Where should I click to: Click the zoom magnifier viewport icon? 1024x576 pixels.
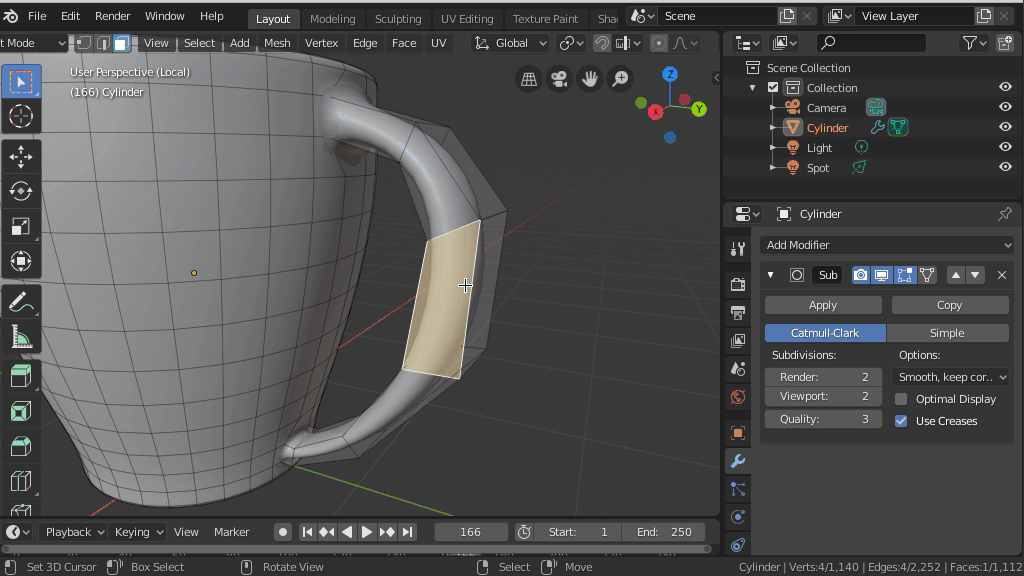point(620,79)
